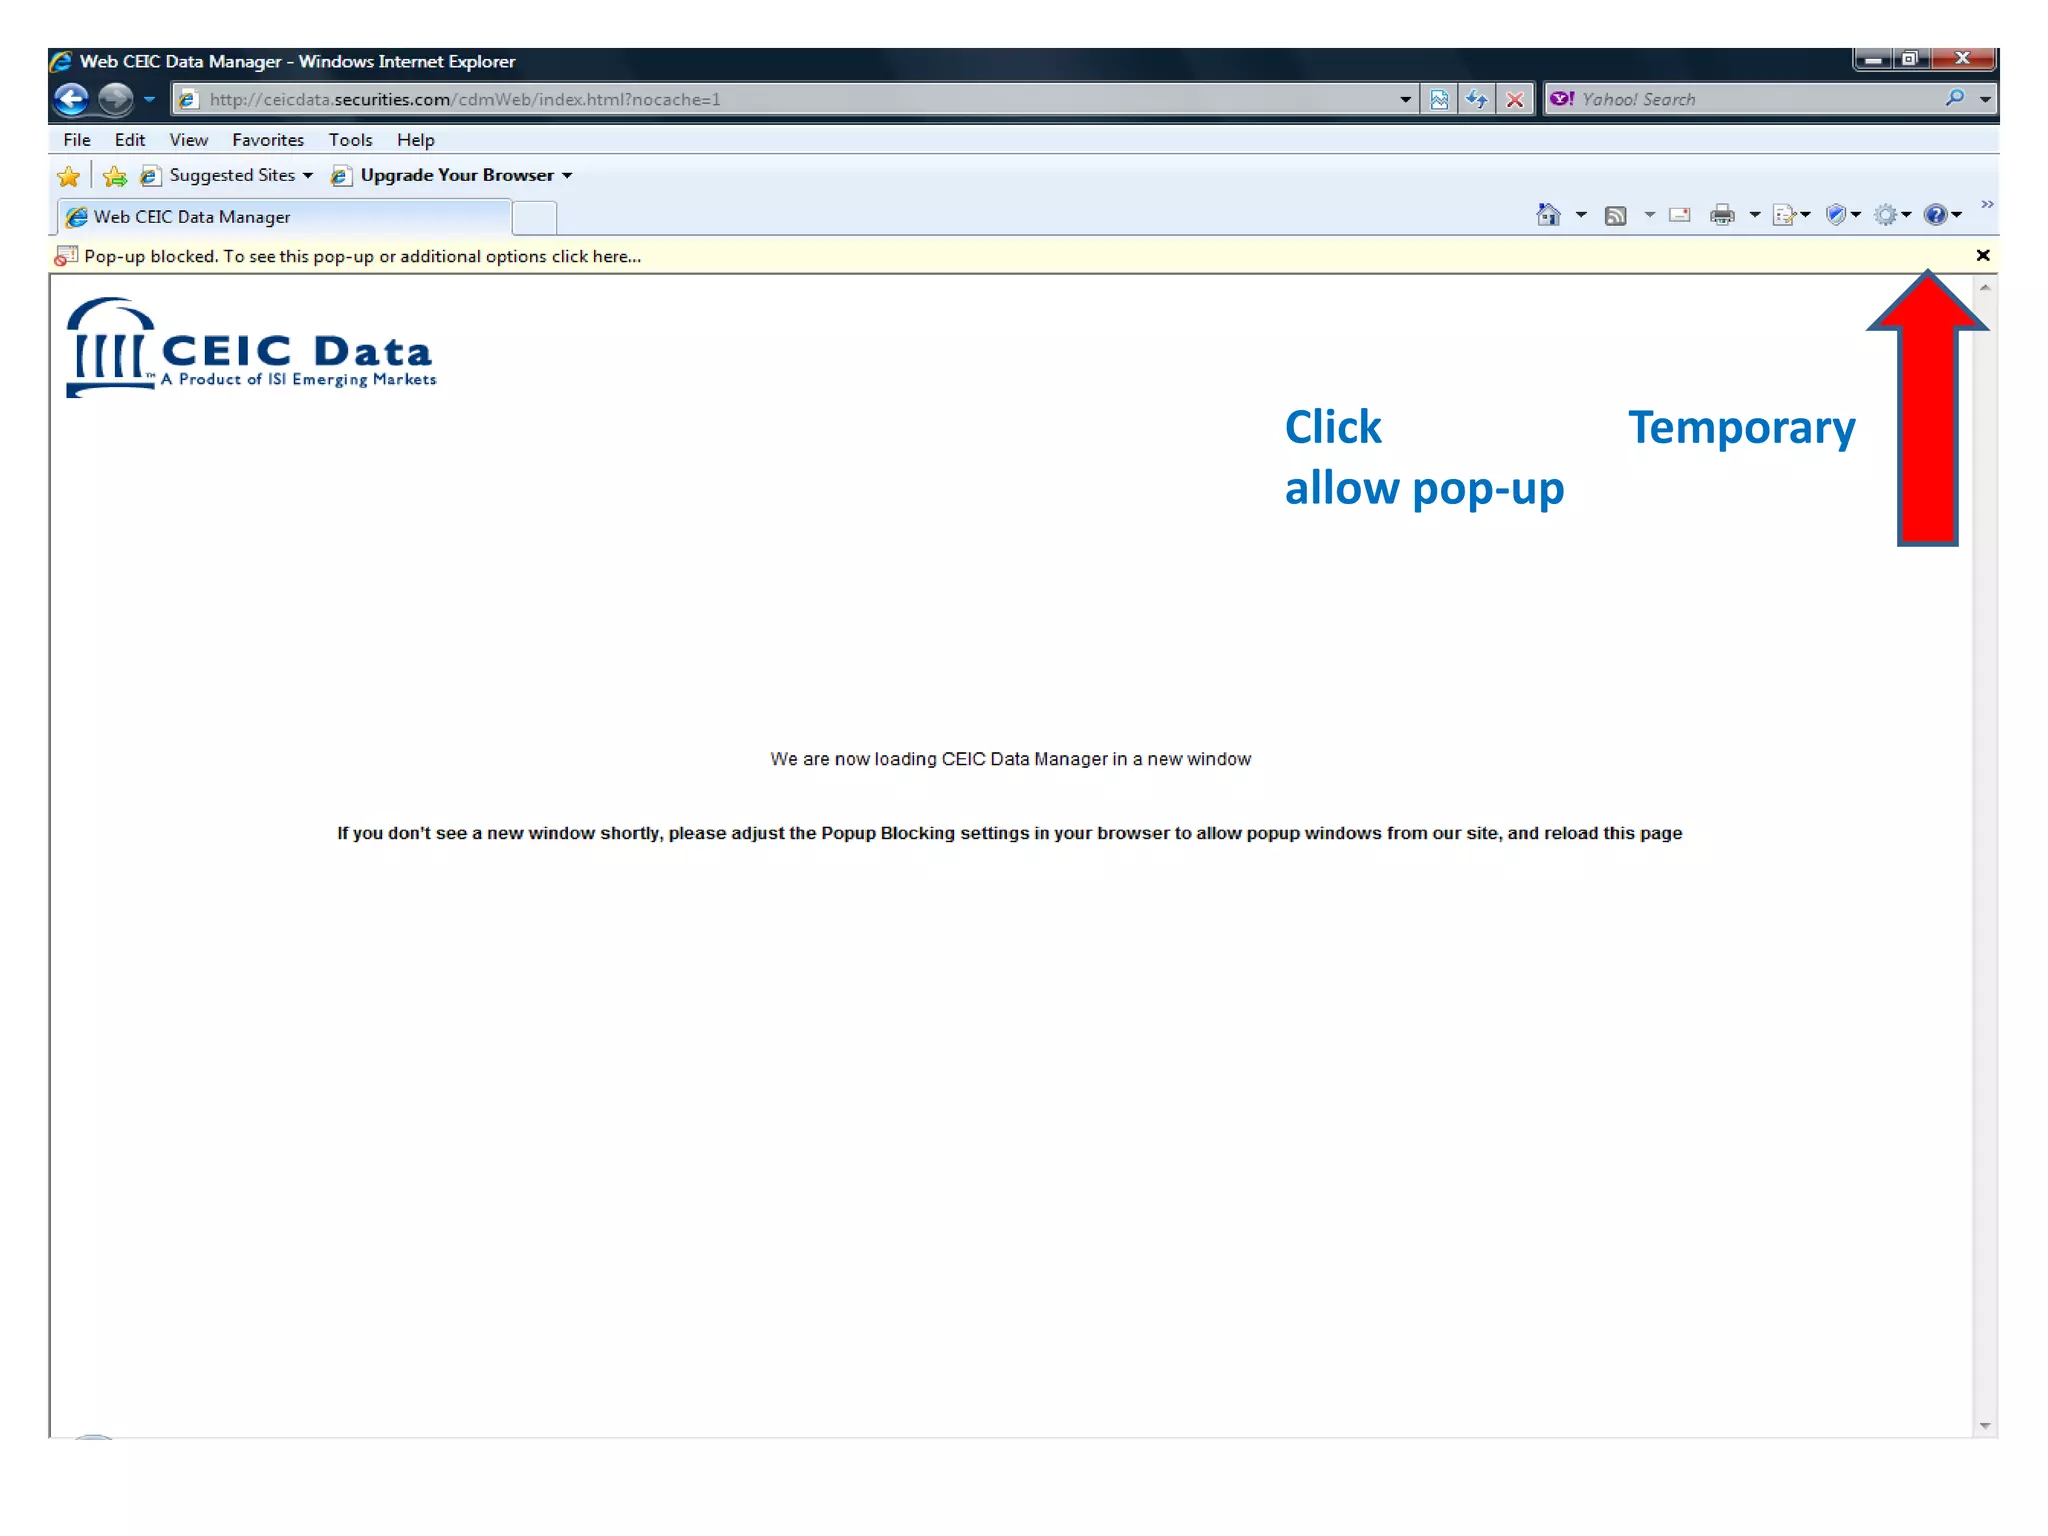Click the page icon in address bar
Screen dimensions: 2048x1536
[188, 99]
